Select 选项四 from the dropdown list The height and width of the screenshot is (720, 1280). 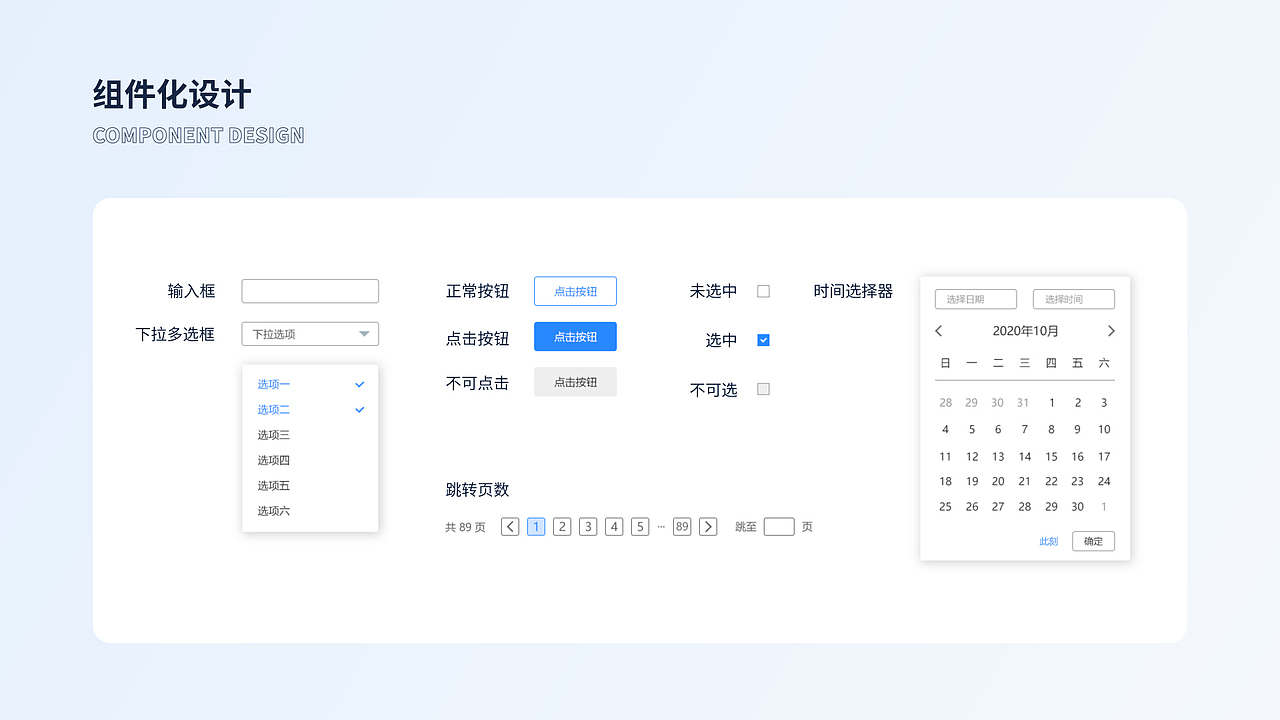(273, 460)
